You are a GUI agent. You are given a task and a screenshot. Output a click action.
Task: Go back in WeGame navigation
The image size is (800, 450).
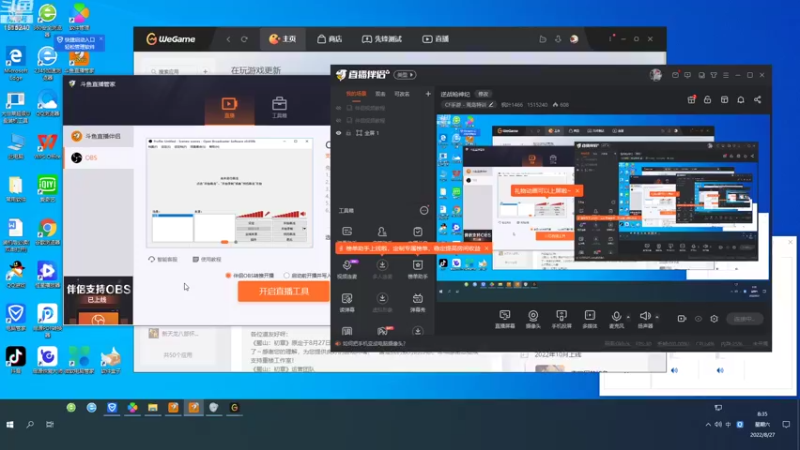(x=229, y=39)
